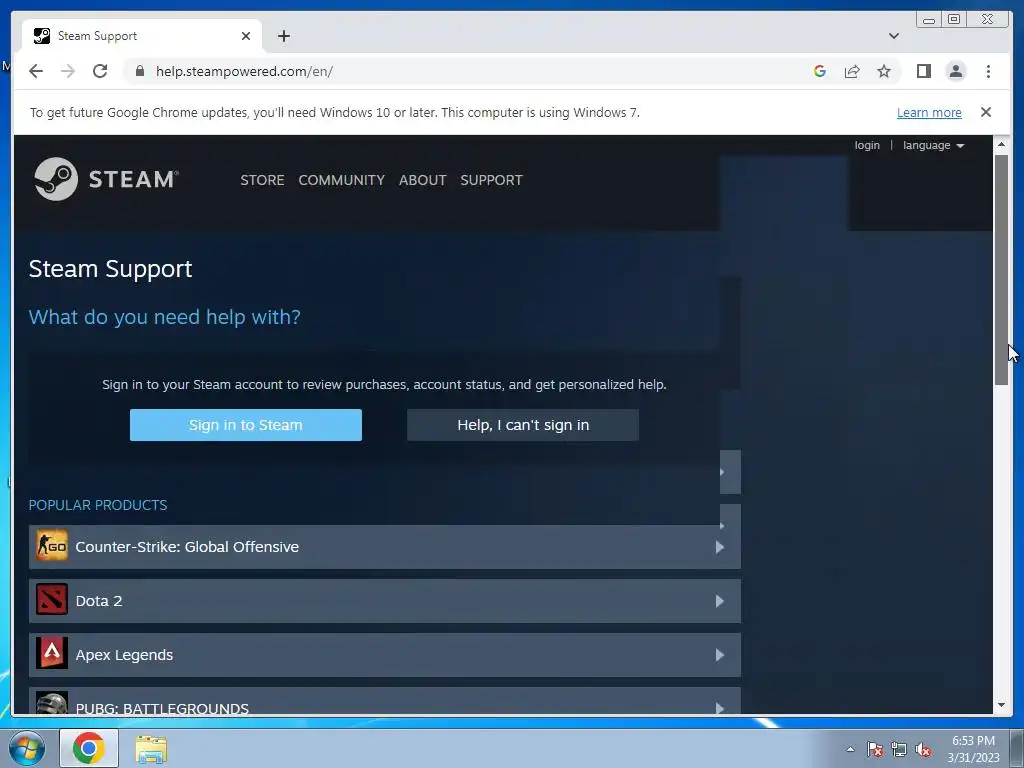Viewport: 1024px width, 768px height.
Task: Close the Steam Support tab
Action: click(246, 36)
